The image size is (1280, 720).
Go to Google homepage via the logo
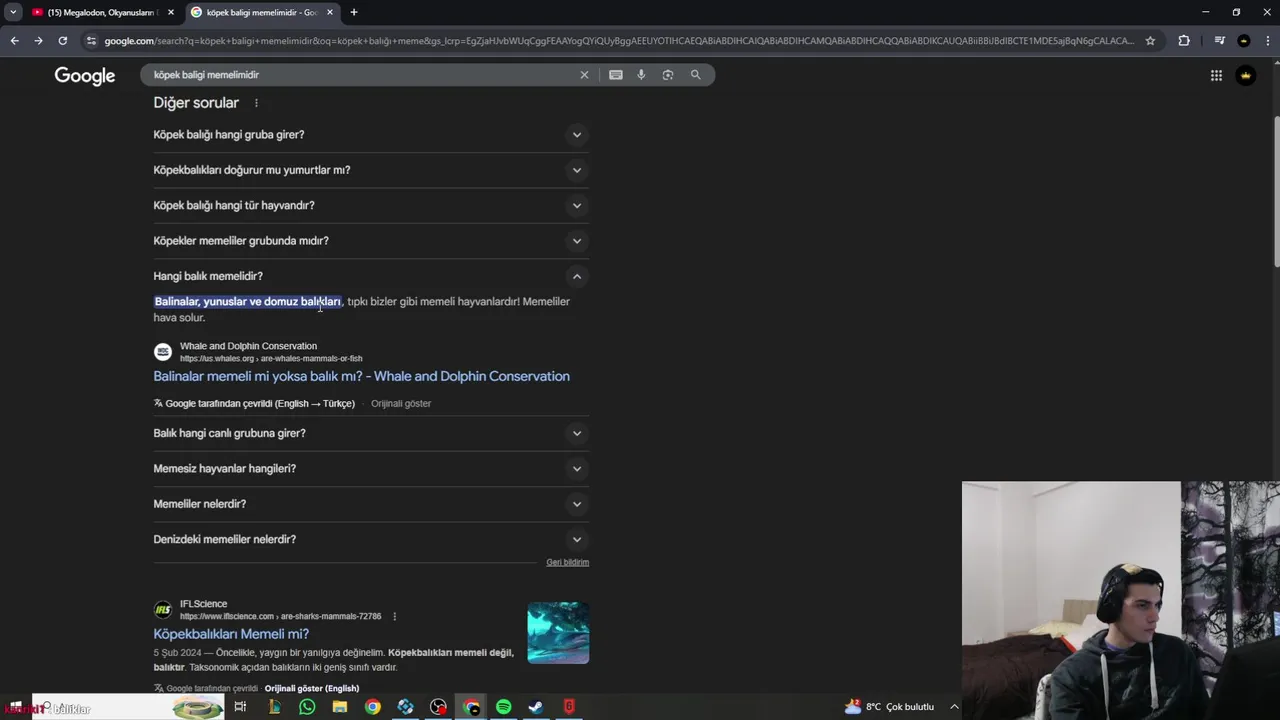85,76
